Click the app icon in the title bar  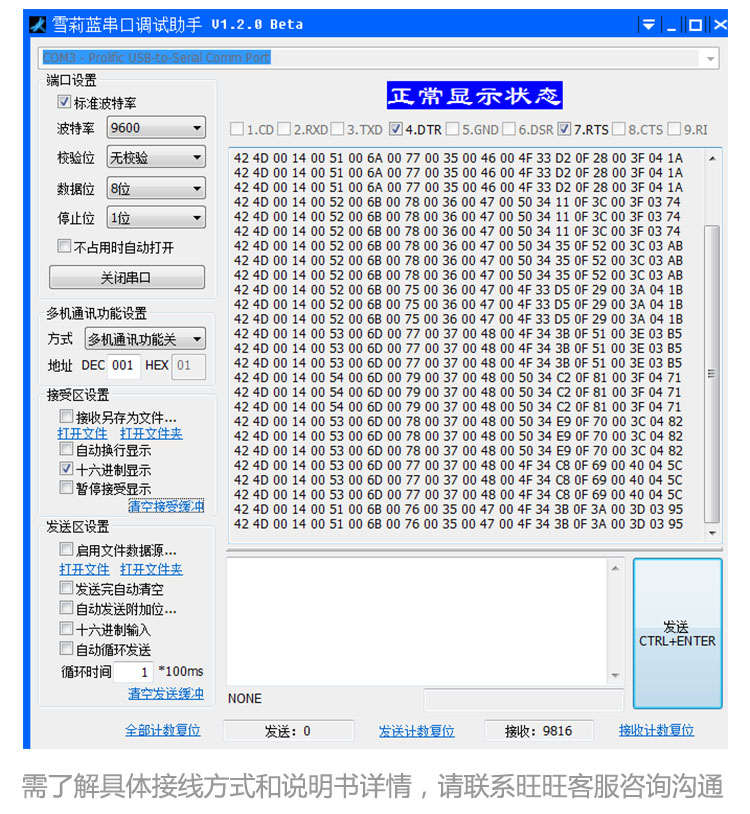point(38,24)
